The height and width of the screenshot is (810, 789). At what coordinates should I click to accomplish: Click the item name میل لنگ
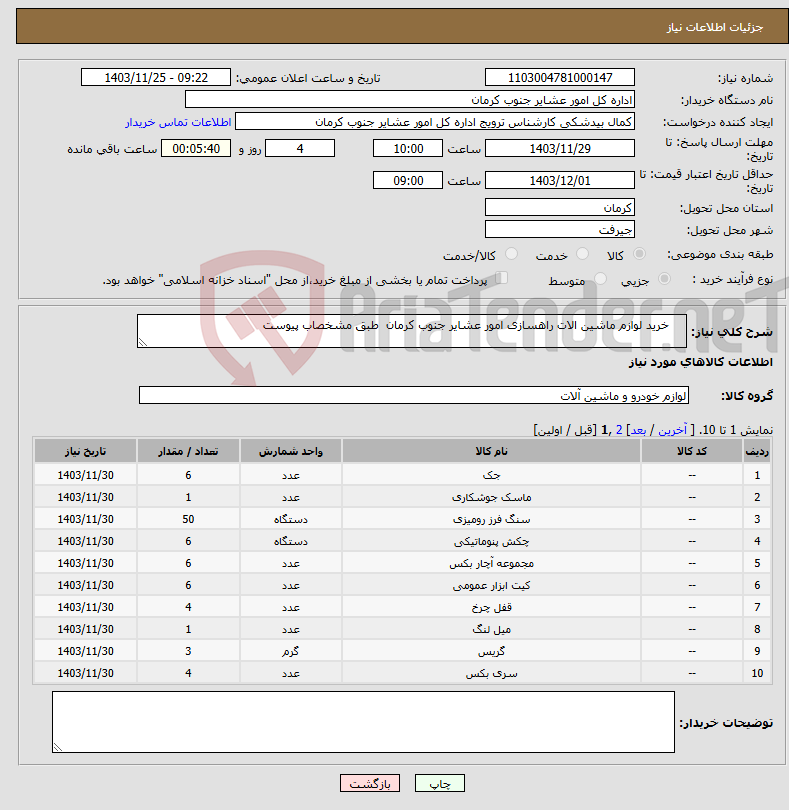coord(491,629)
